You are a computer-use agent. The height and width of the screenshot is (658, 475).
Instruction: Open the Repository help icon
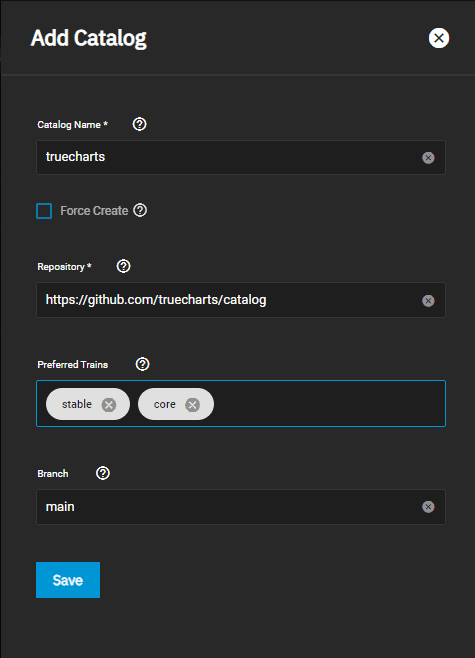[123, 266]
